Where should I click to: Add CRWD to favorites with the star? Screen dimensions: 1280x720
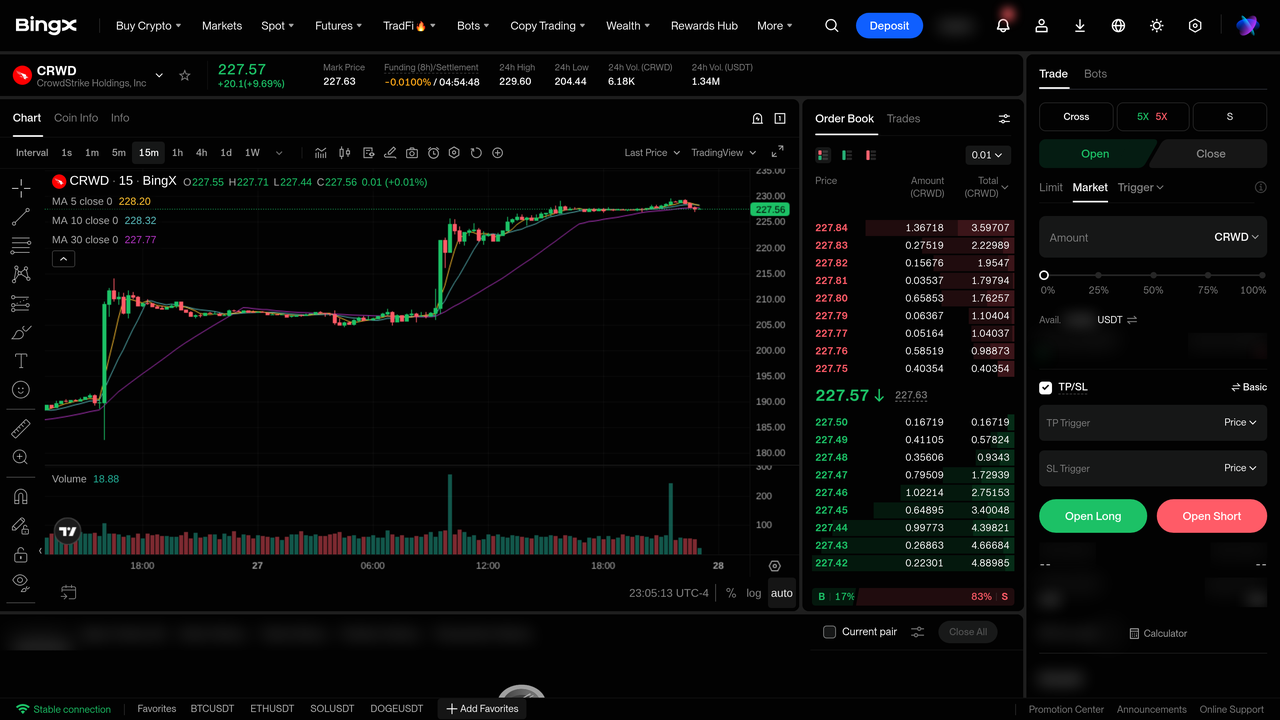185,76
